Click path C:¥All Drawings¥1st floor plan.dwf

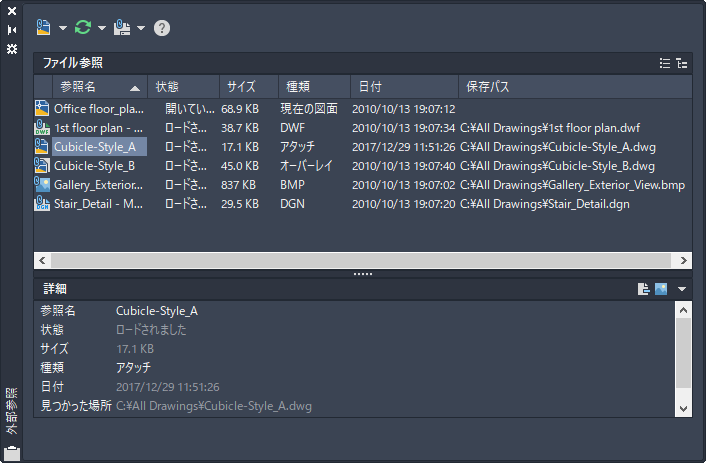point(550,128)
